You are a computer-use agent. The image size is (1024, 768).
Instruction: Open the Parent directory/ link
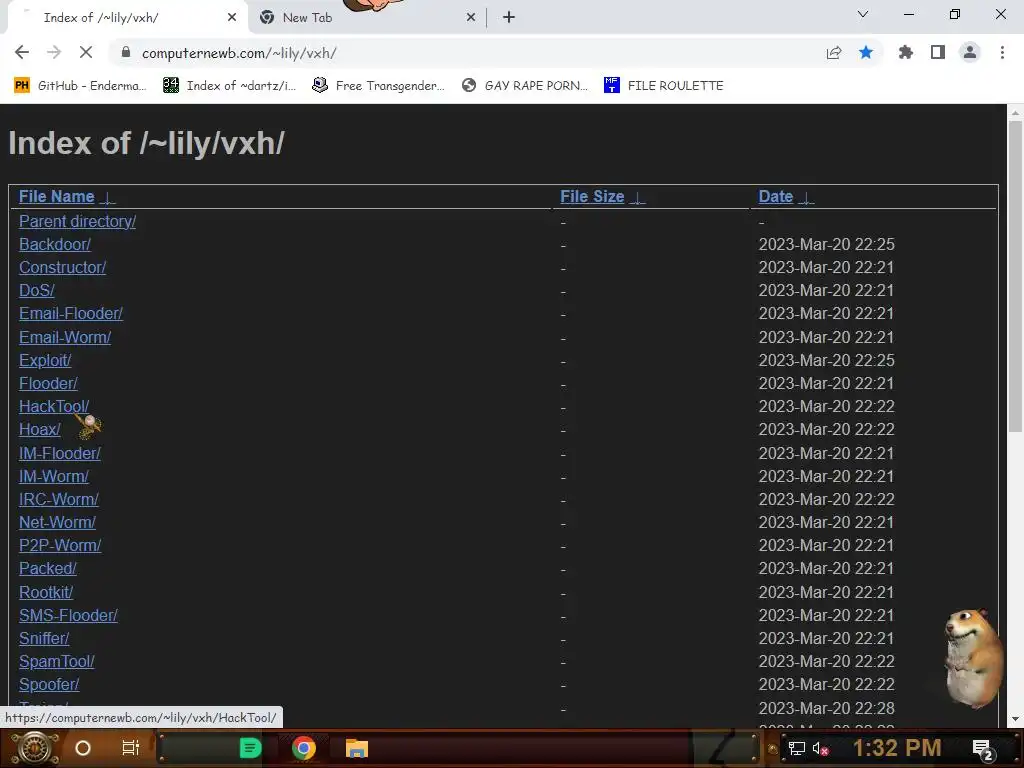tap(77, 221)
